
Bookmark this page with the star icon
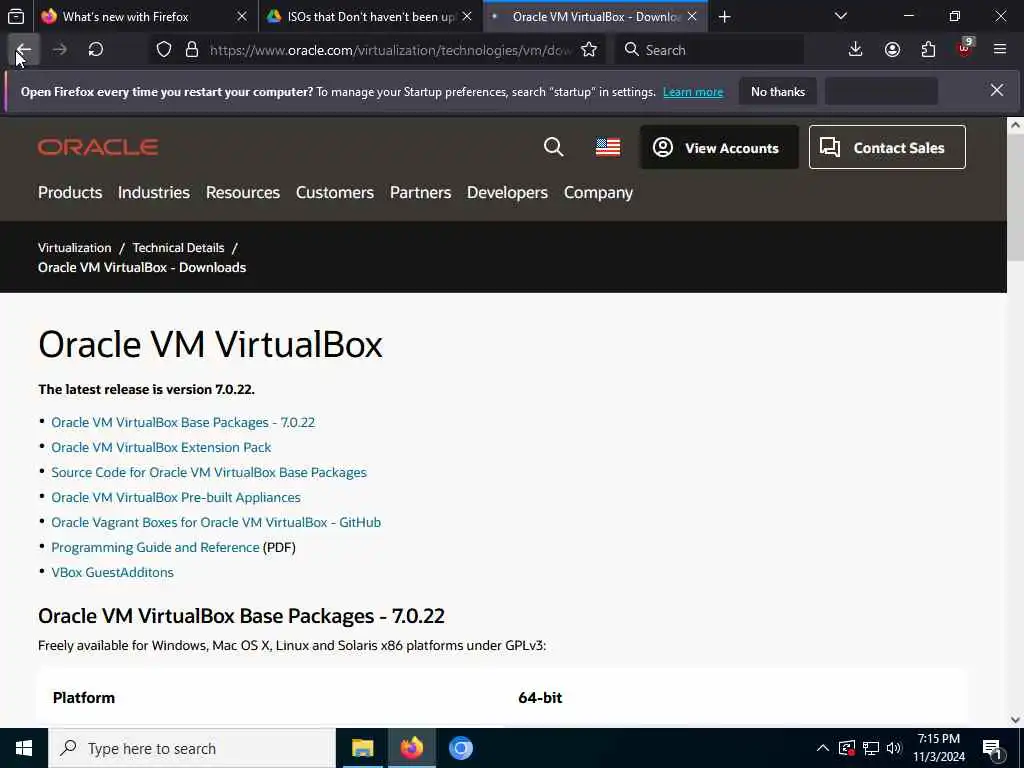coord(589,50)
